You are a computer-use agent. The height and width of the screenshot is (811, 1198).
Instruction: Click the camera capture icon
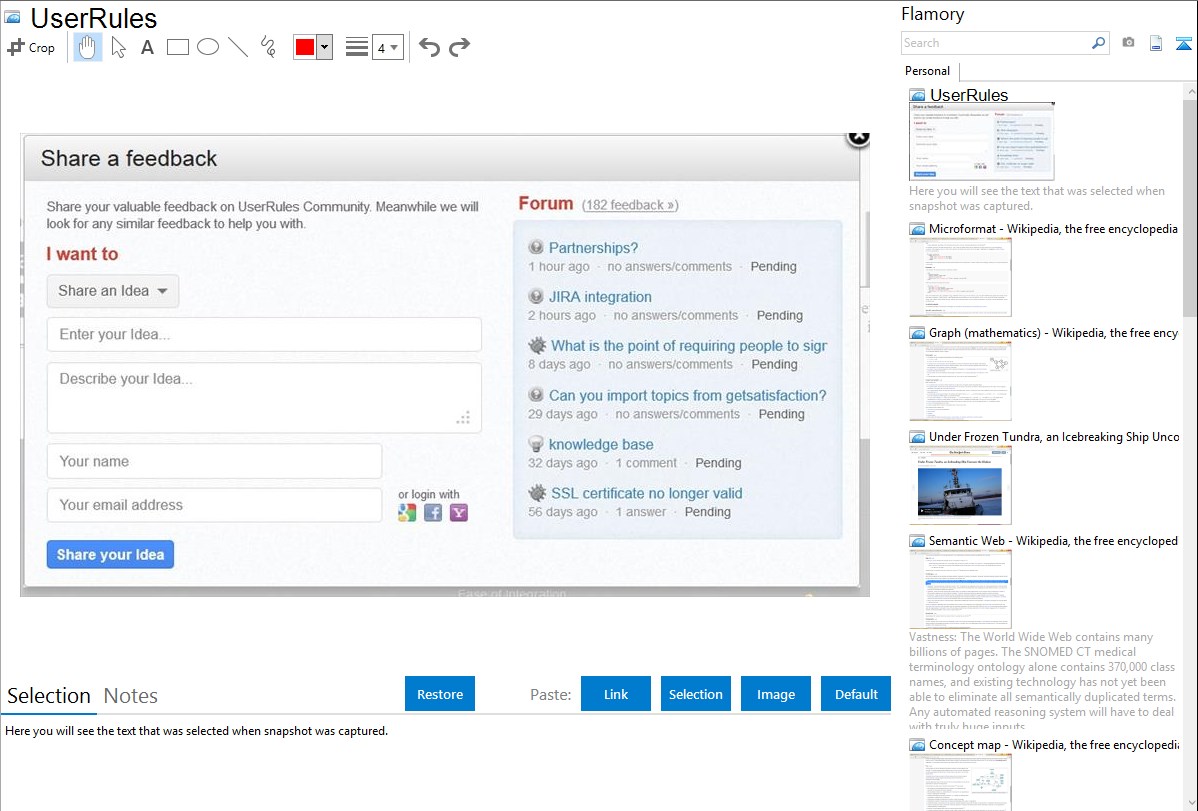[x=1128, y=43]
